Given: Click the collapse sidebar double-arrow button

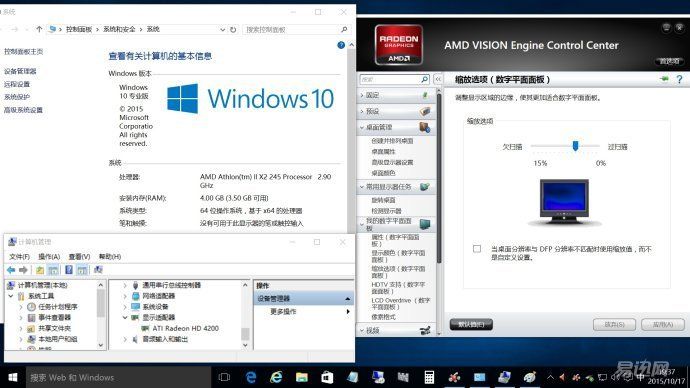Looking at the screenshot, I should tap(438, 79).
